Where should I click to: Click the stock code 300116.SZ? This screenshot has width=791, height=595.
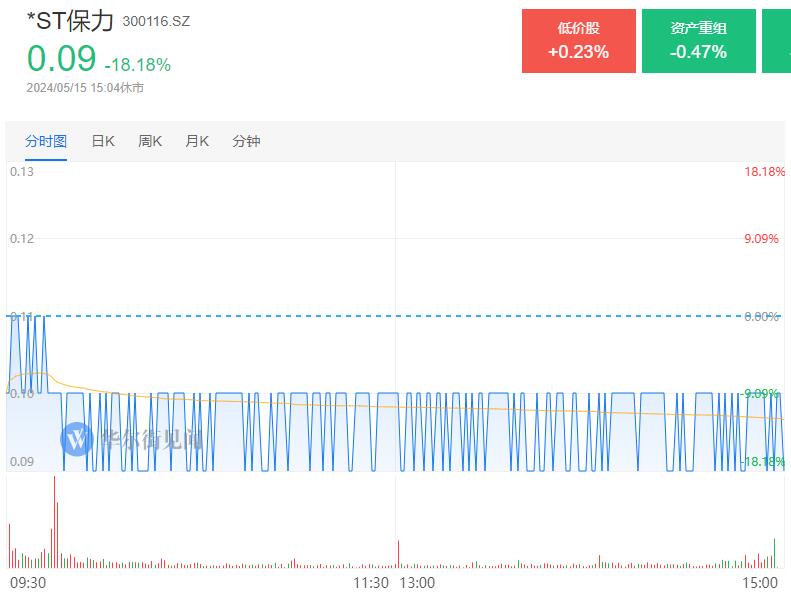(x=156, y=22)
